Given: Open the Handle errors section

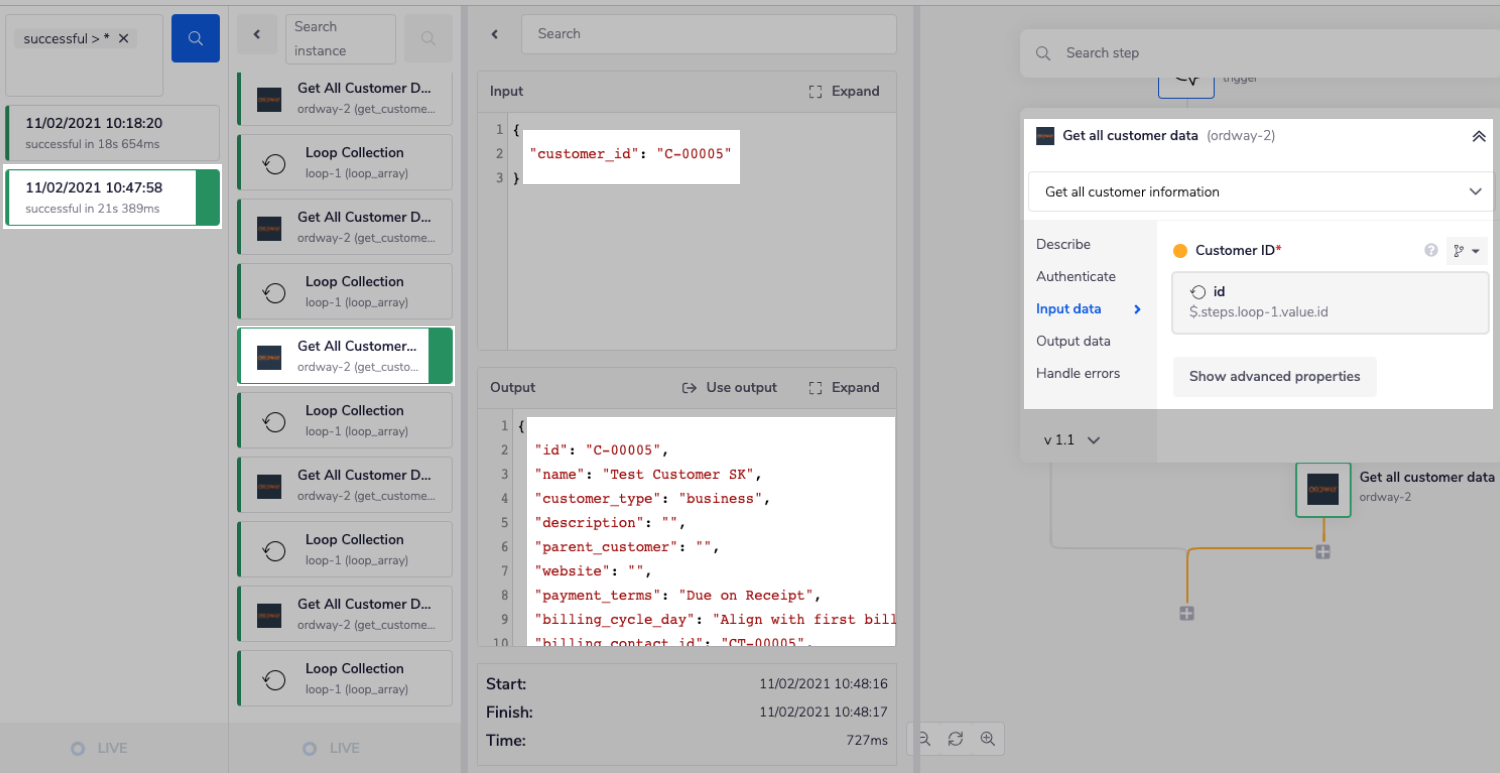Looking at the screenshot, I should coord(1078,373).
